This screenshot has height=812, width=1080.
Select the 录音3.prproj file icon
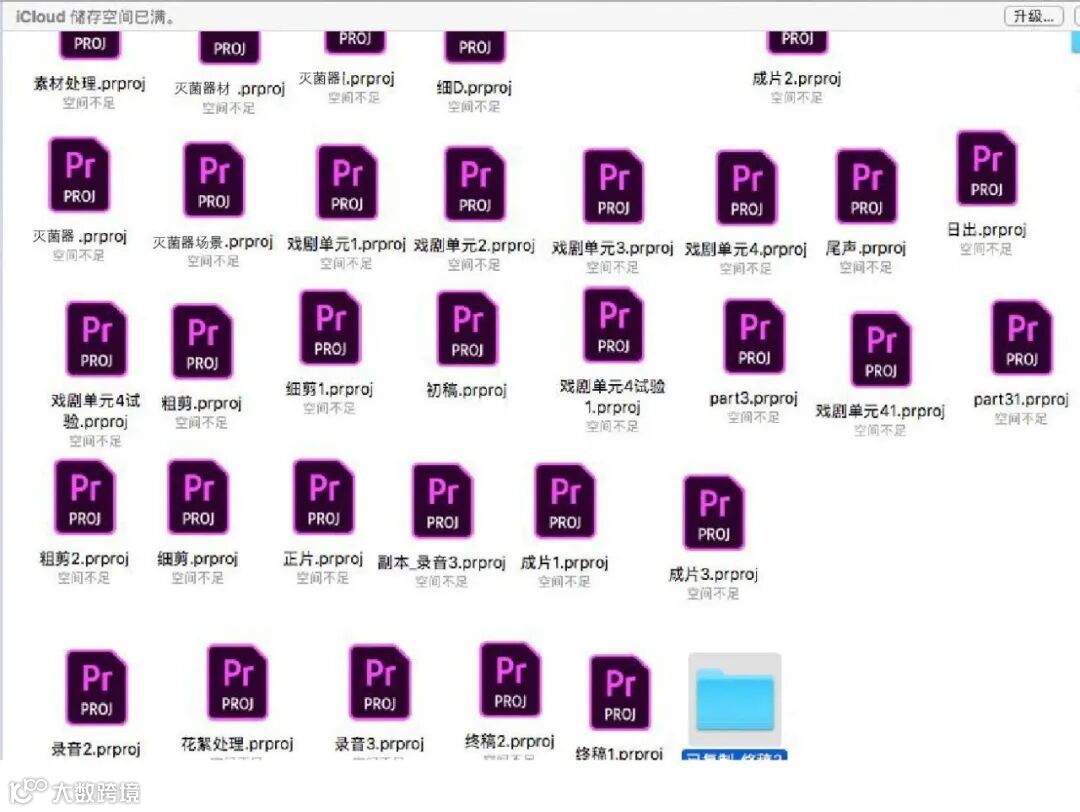click(x=380, y=683)
